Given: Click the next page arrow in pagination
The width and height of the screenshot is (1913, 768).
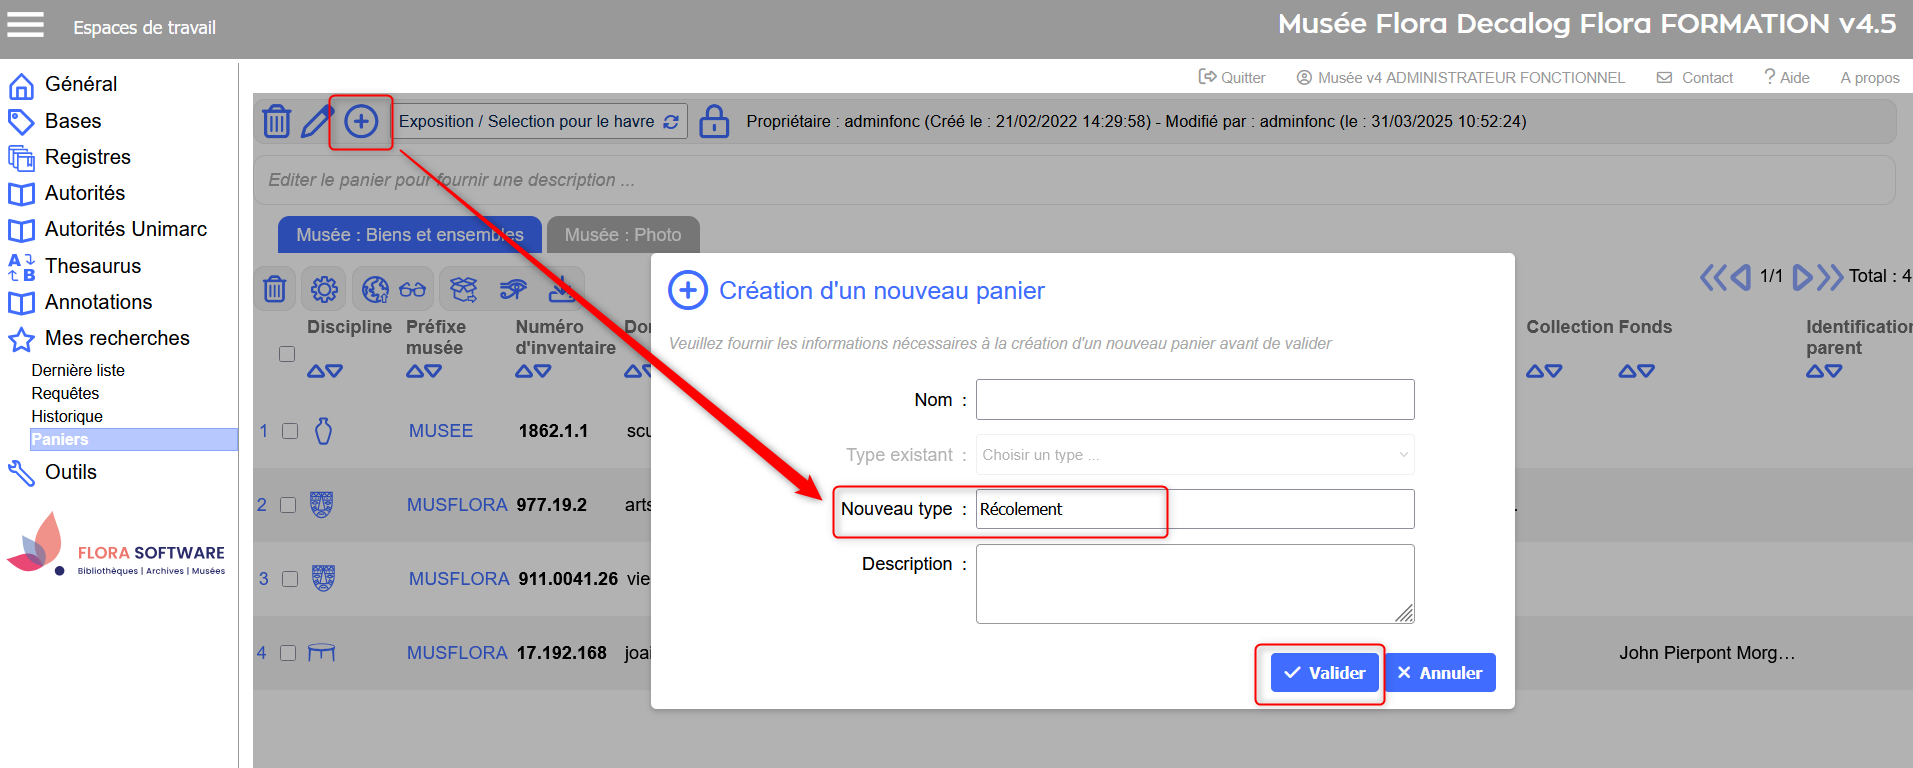Looking at the screenshot, I should 1802,277.
